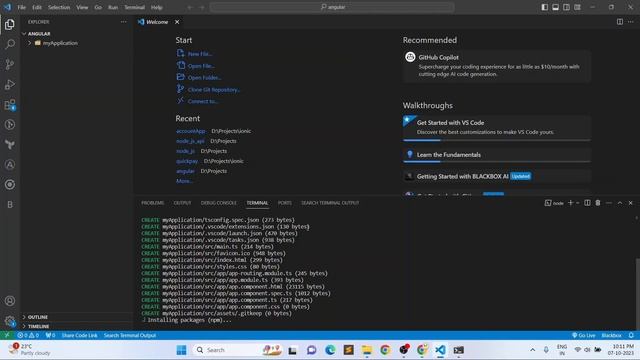640x360 pixels.
Task: Switch to the OUTPUT tab
Action: (x=182, y=203)
